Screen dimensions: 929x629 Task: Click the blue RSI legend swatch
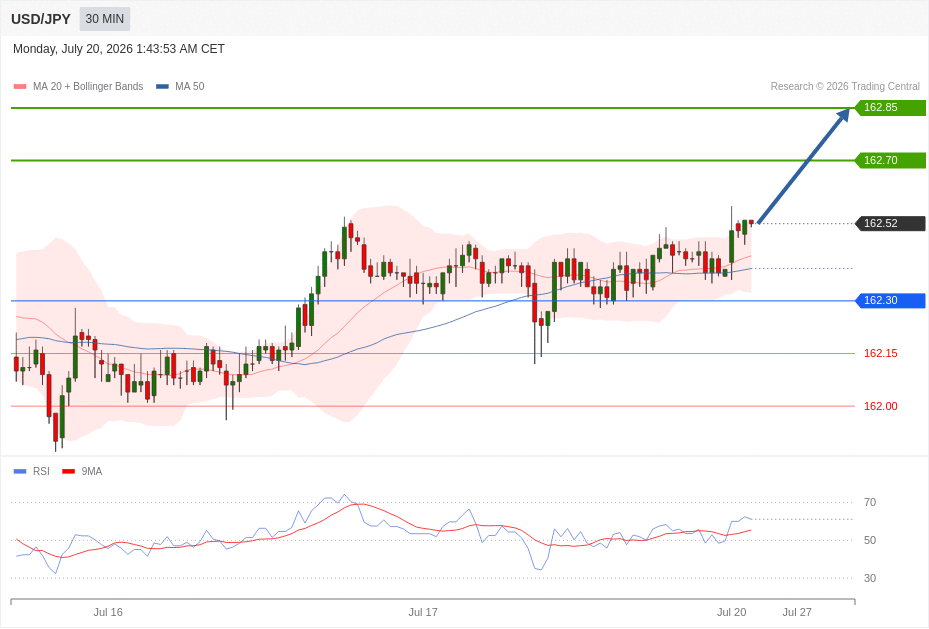(20, 471)
